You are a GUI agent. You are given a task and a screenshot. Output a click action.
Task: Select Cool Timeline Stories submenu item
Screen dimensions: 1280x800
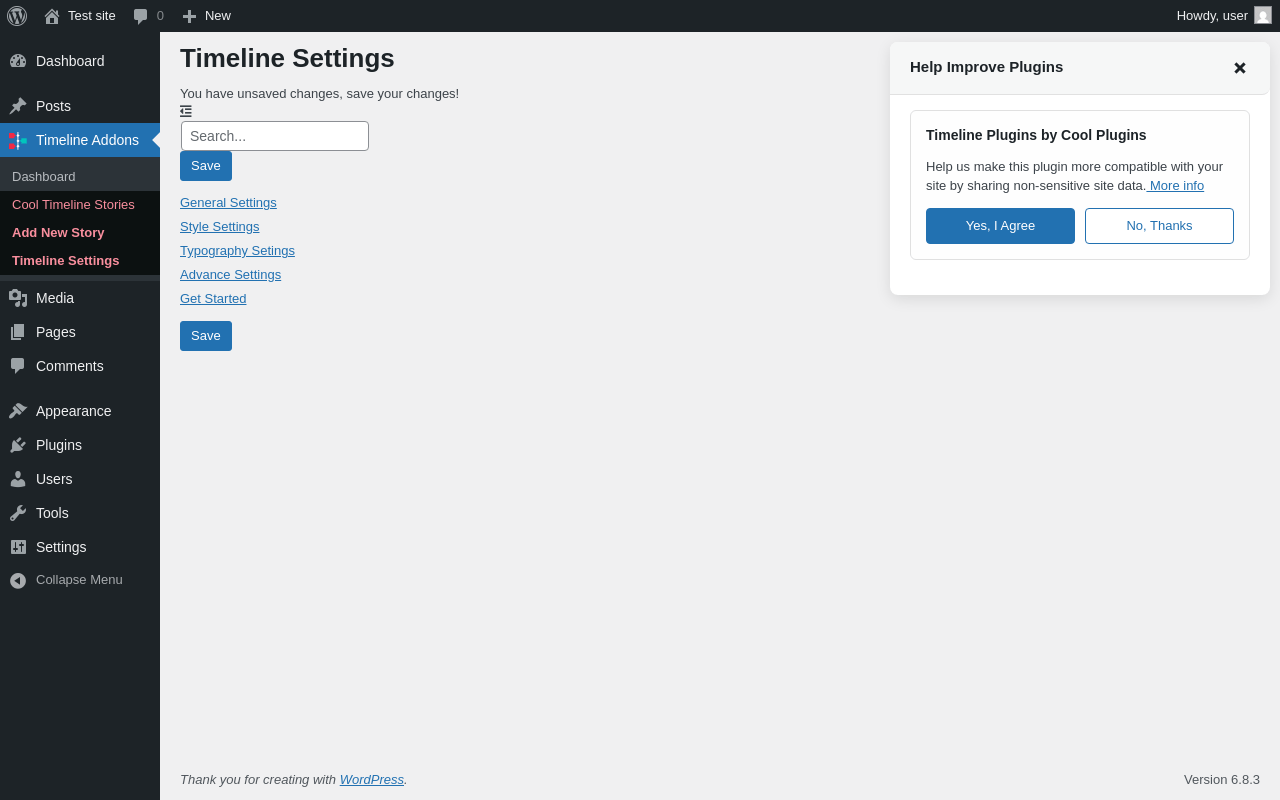(x=73, y=205)
